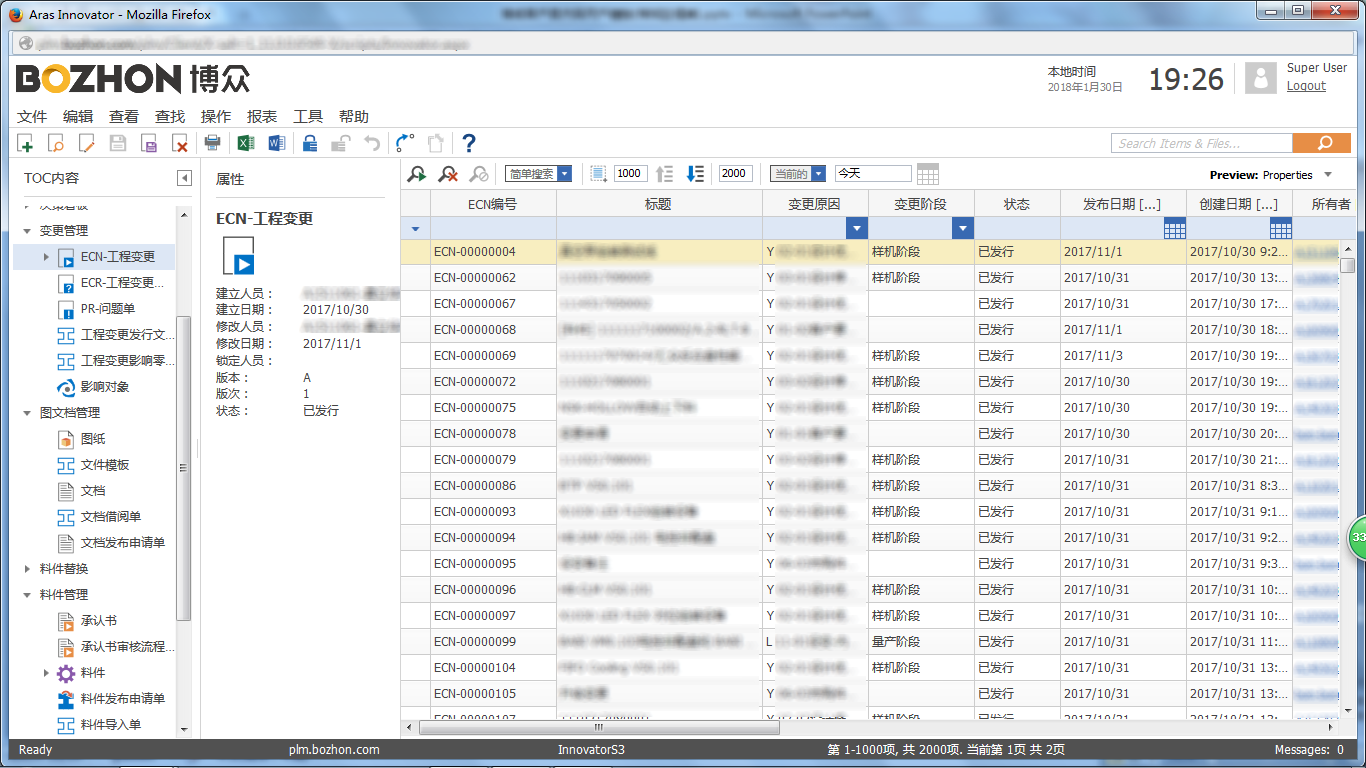Image resolution: width=1366 pixels, height=768 pixels.
Task: Select 承认书 in the TOC tree
Action: (x=99, y=621)
